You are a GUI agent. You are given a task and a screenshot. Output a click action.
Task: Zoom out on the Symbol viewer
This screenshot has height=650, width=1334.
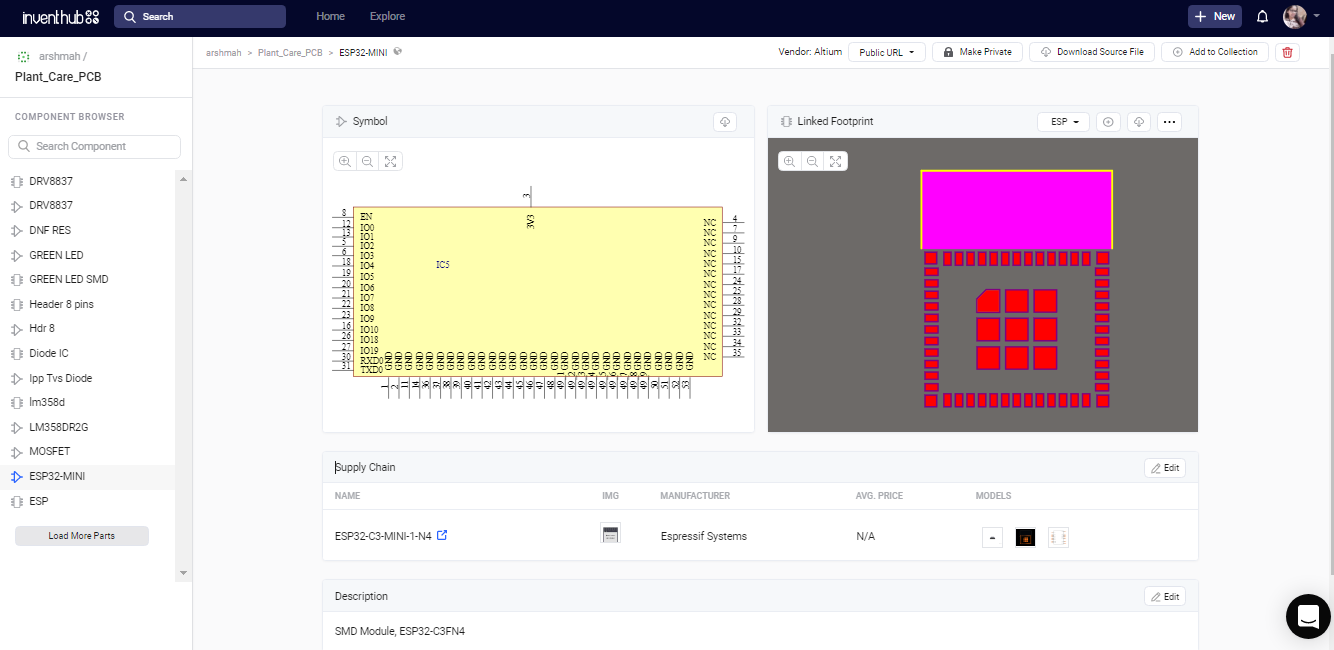pyautogui.click(x=368, y=161)
